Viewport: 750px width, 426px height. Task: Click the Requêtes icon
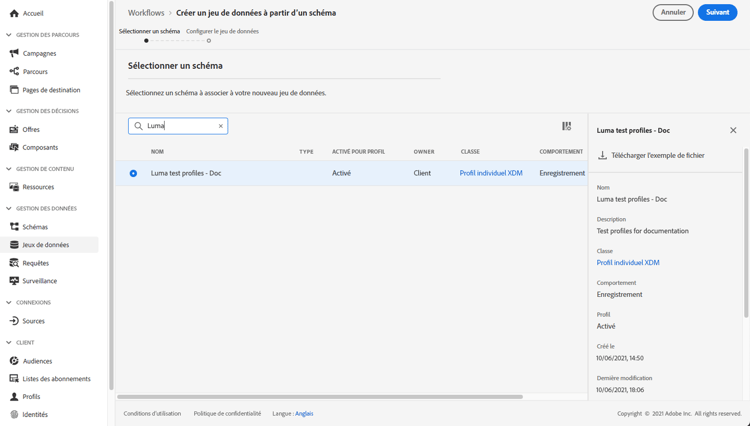(x=14, y=263)
